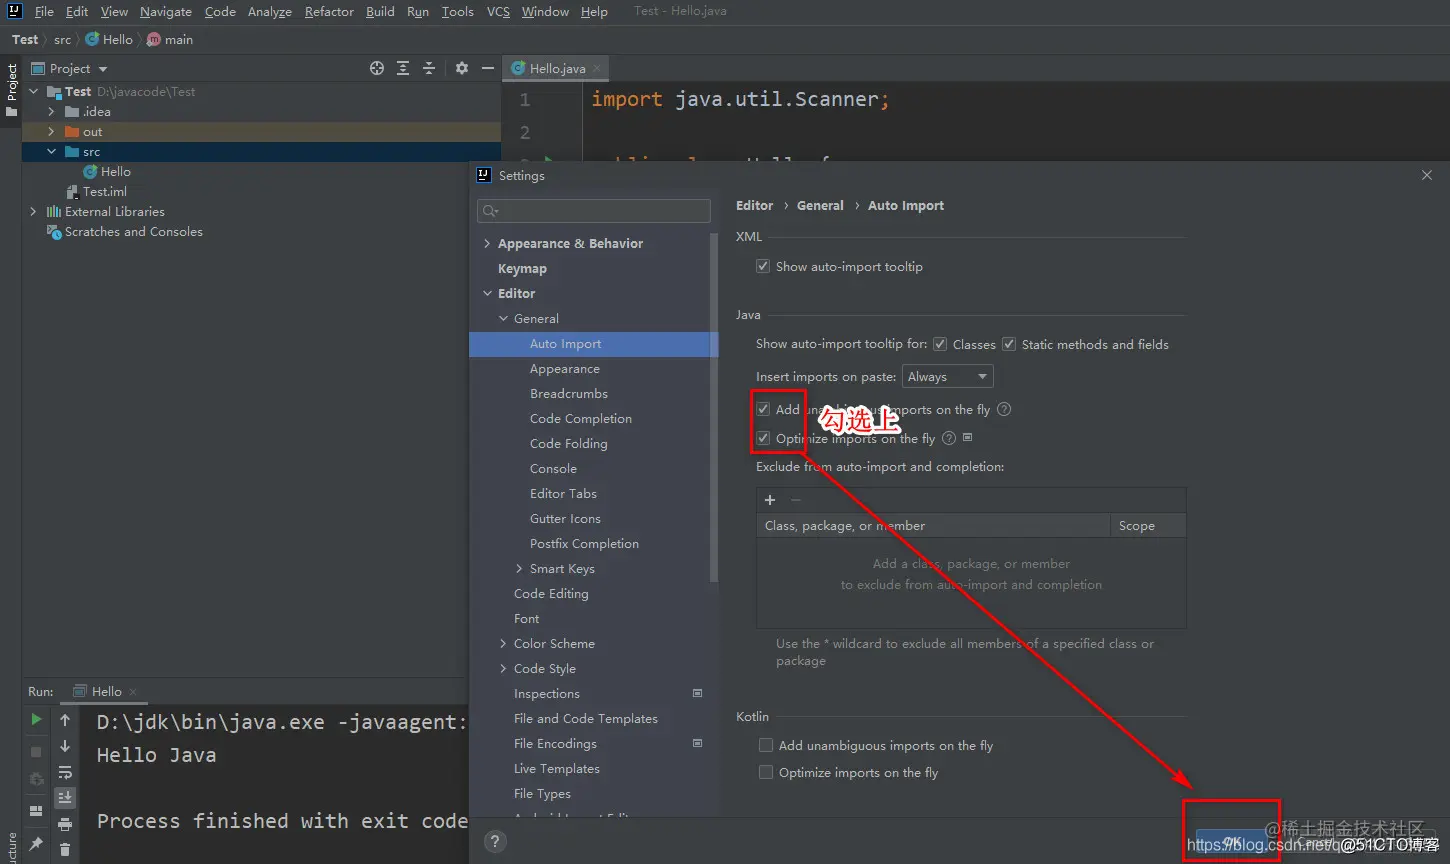Expand the out folder in Project tree
This screenshot has width=1450, height=864.
coord(51,131)
